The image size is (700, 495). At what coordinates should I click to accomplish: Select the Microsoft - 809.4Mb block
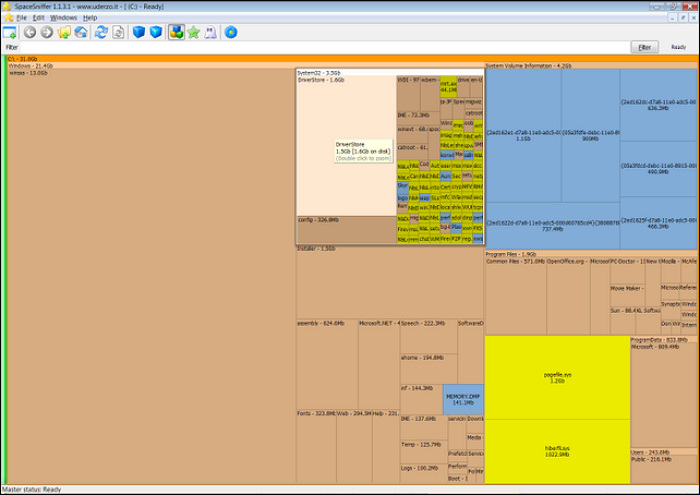[664, 395]
